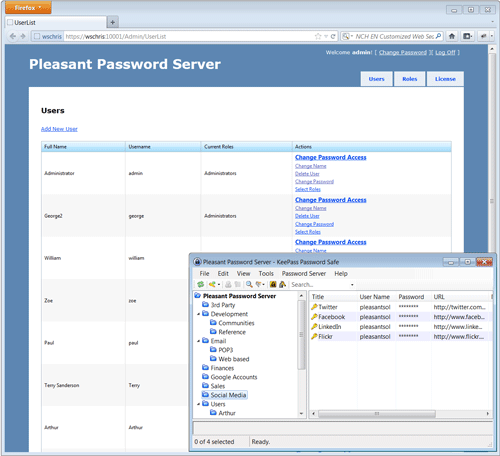Click the Firefox back arrow
This screenshot has width=500, height=456.
click(13, 36)
